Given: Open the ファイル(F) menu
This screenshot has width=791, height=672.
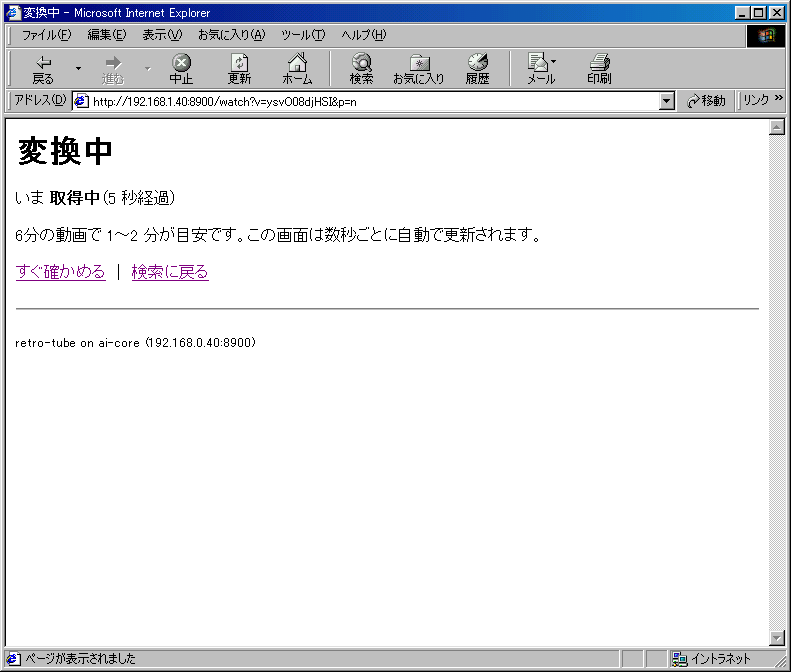Looking at the screenshot, I should [46, 35].
